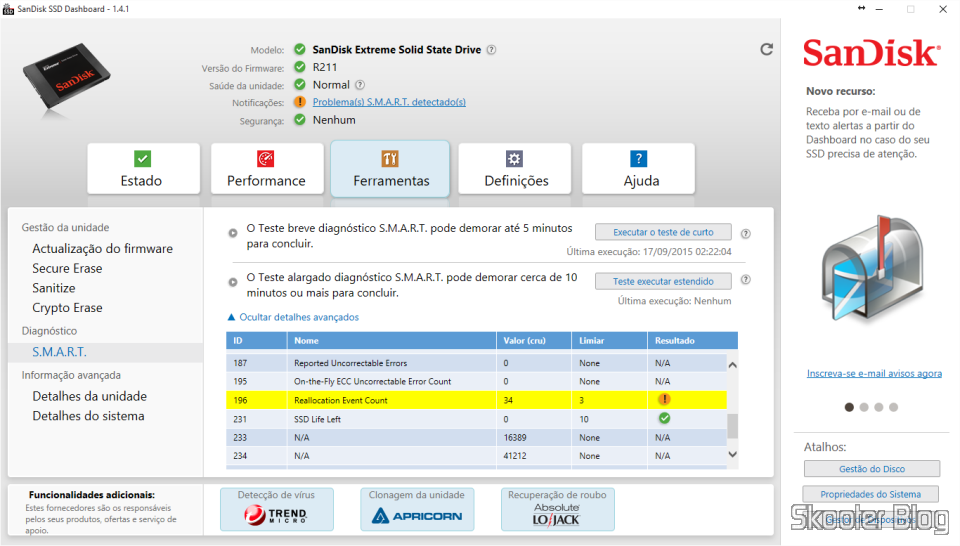960x546 pixels.
Task: Click the green check icon on the Estado tab
Action: coord(142,159)
